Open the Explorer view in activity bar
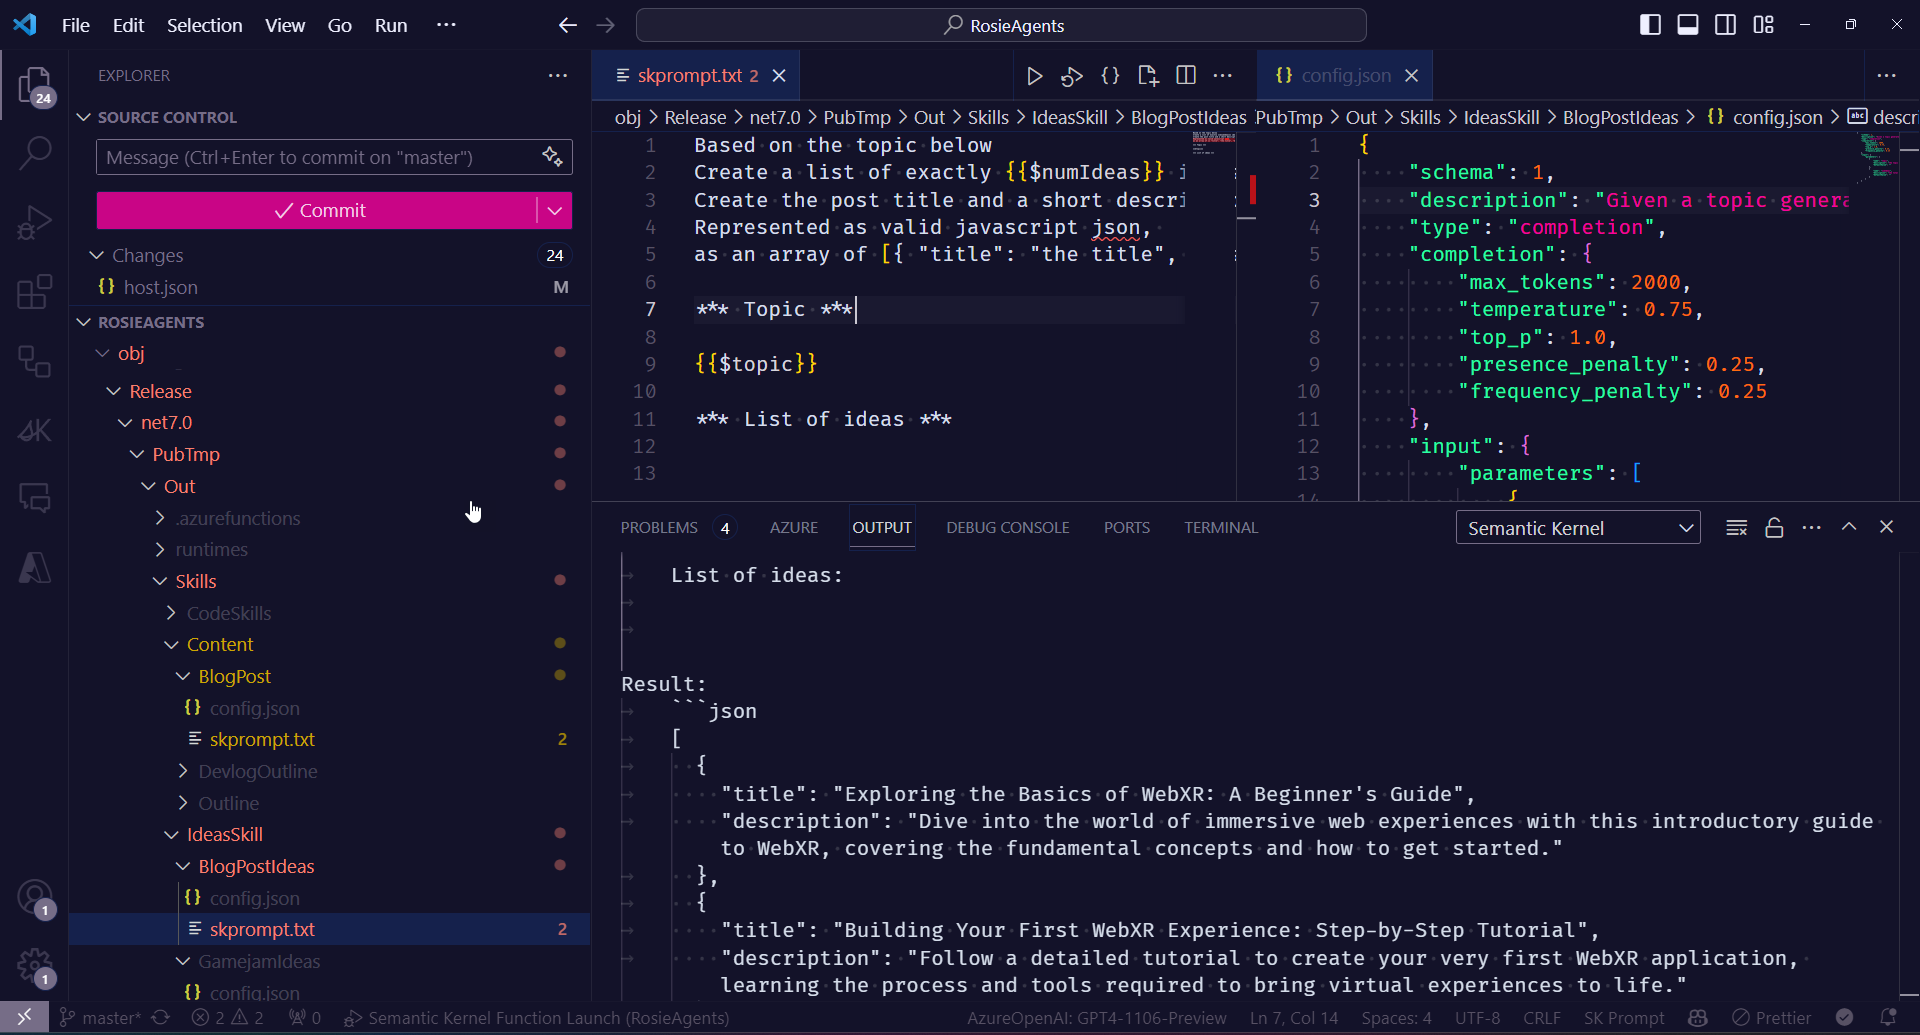 pos(35,85)
